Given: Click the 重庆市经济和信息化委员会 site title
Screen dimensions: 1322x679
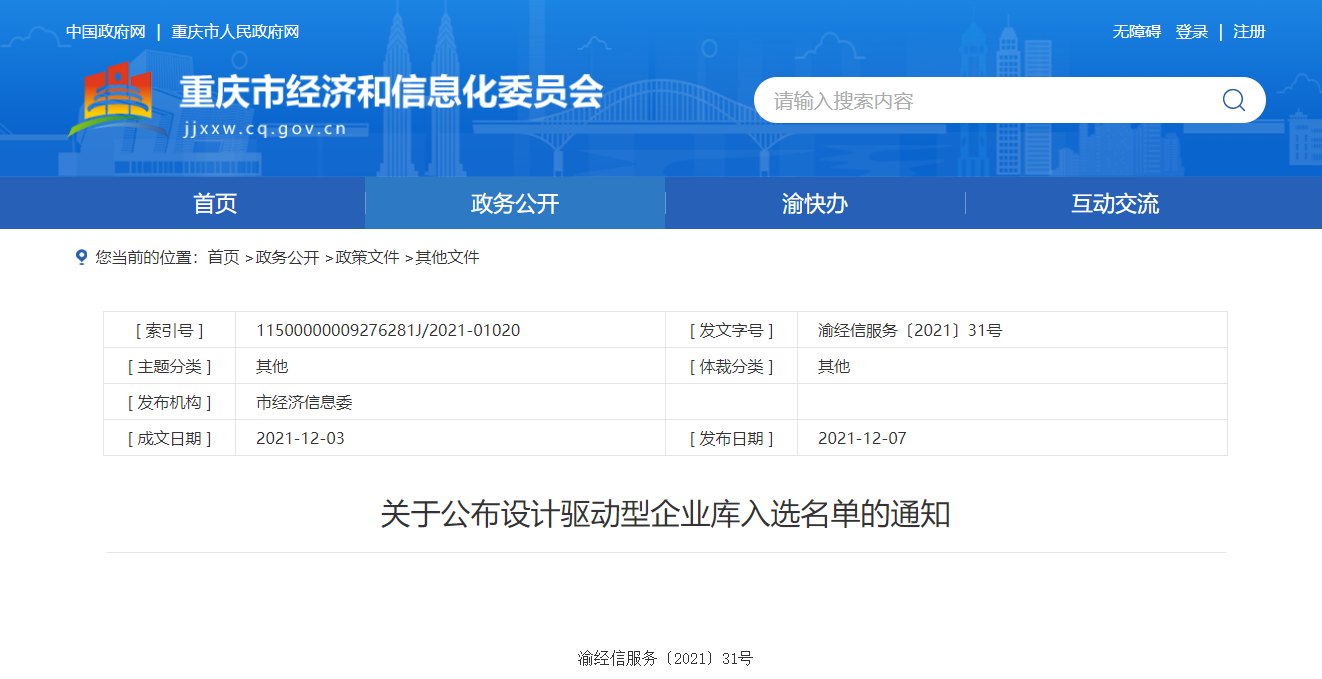Looking at the screenshot, I should (x=391, y=93).
